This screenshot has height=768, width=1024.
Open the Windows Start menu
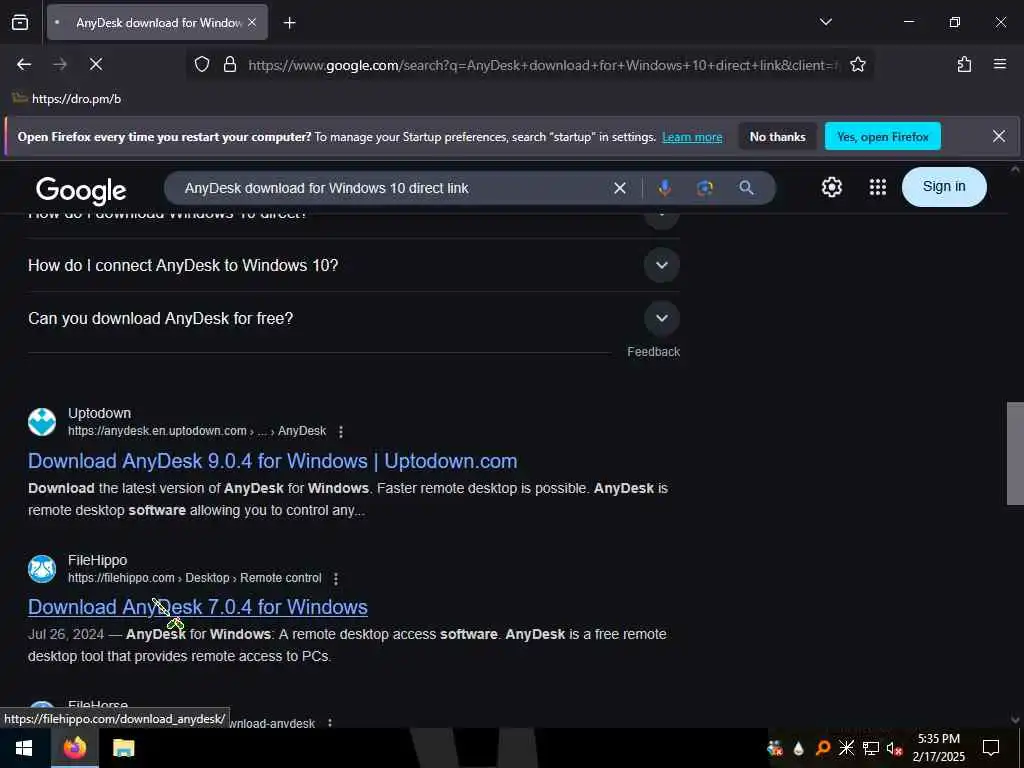(24, 748)
